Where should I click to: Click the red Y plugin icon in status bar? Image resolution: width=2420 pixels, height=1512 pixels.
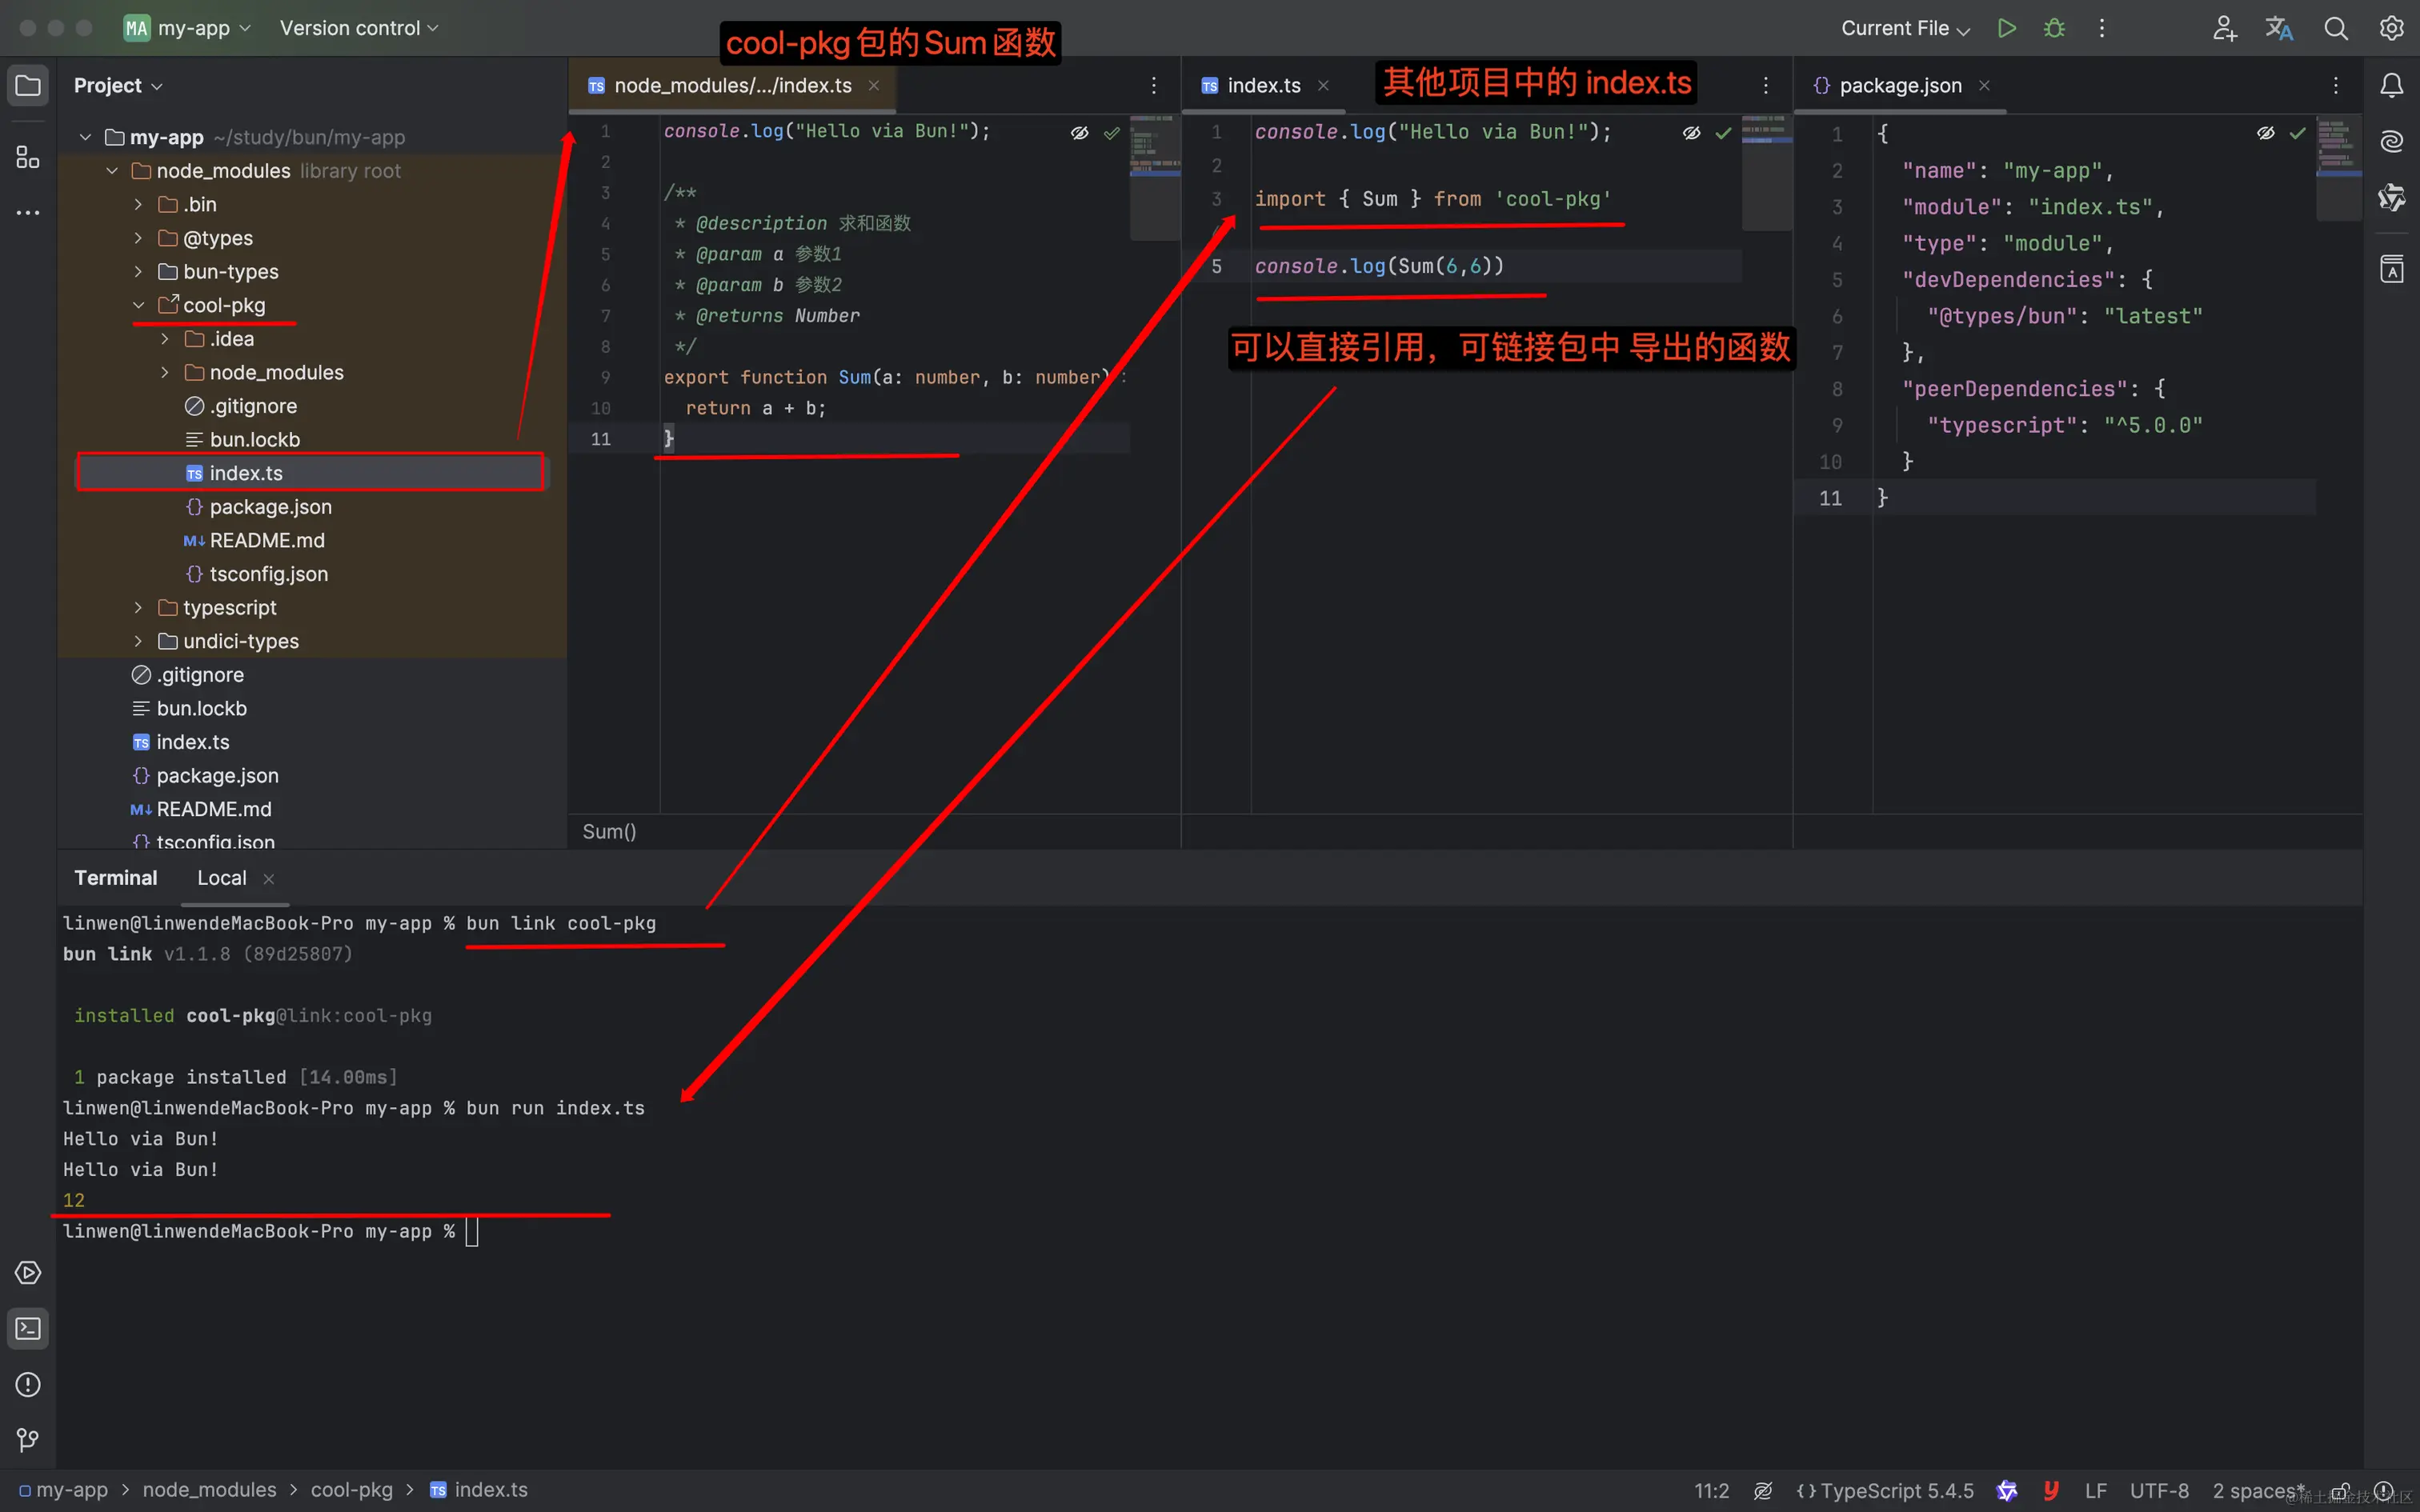click(2051, 1490)
